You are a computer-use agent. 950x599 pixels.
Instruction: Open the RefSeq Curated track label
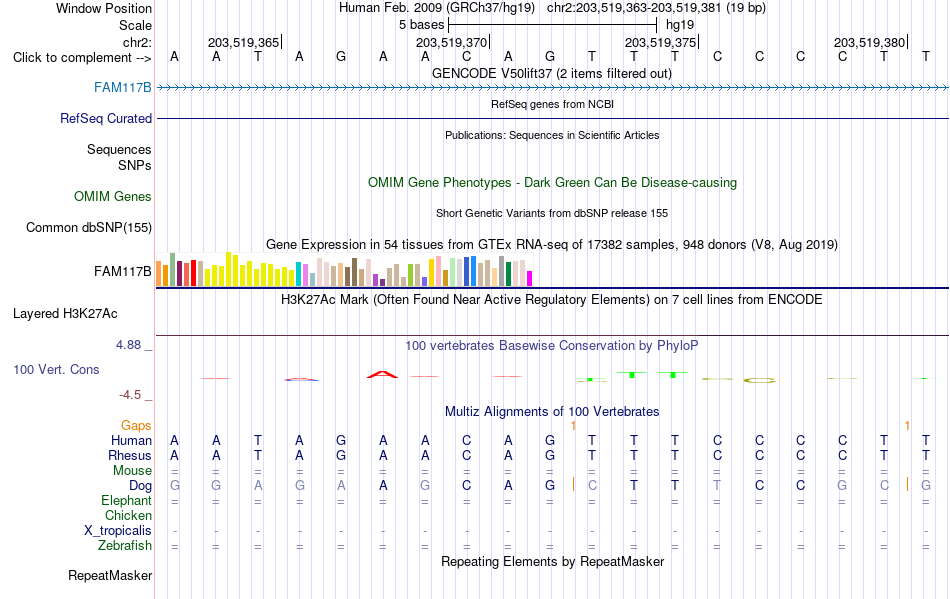coord(106,119)
